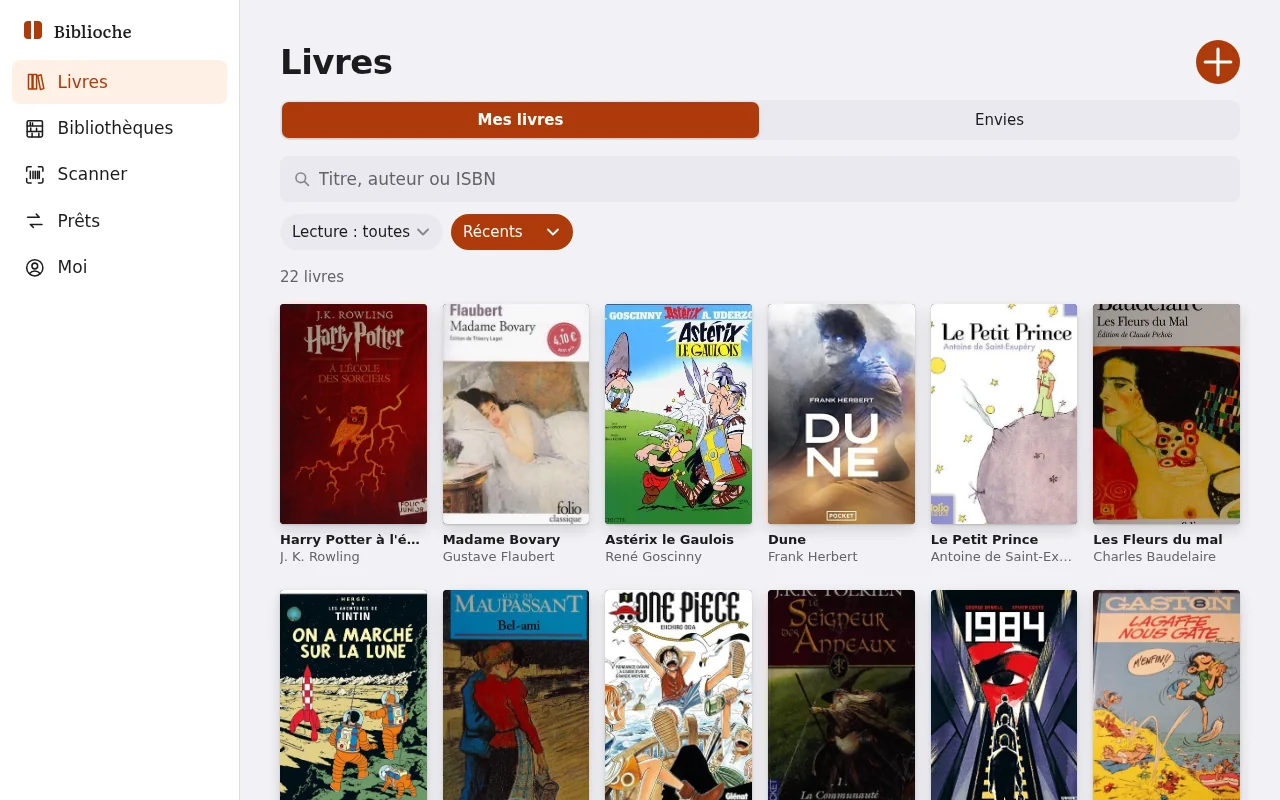Click the 22 livres count label
The image size is (1280, 800).
(x=312, y=277)
